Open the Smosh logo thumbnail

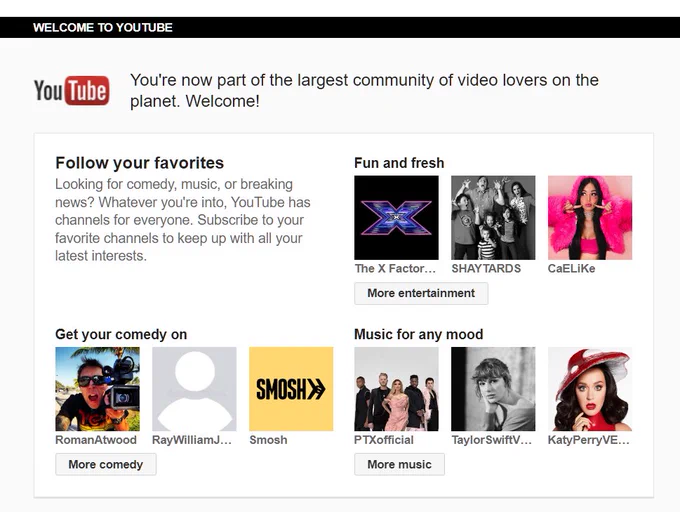pyautogui.click(x=291, y=389)
